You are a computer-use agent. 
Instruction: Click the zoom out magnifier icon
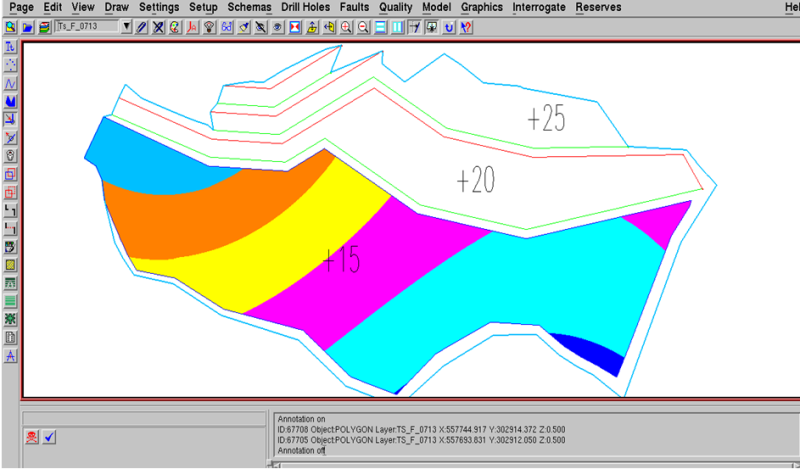(x=363, y=27)
